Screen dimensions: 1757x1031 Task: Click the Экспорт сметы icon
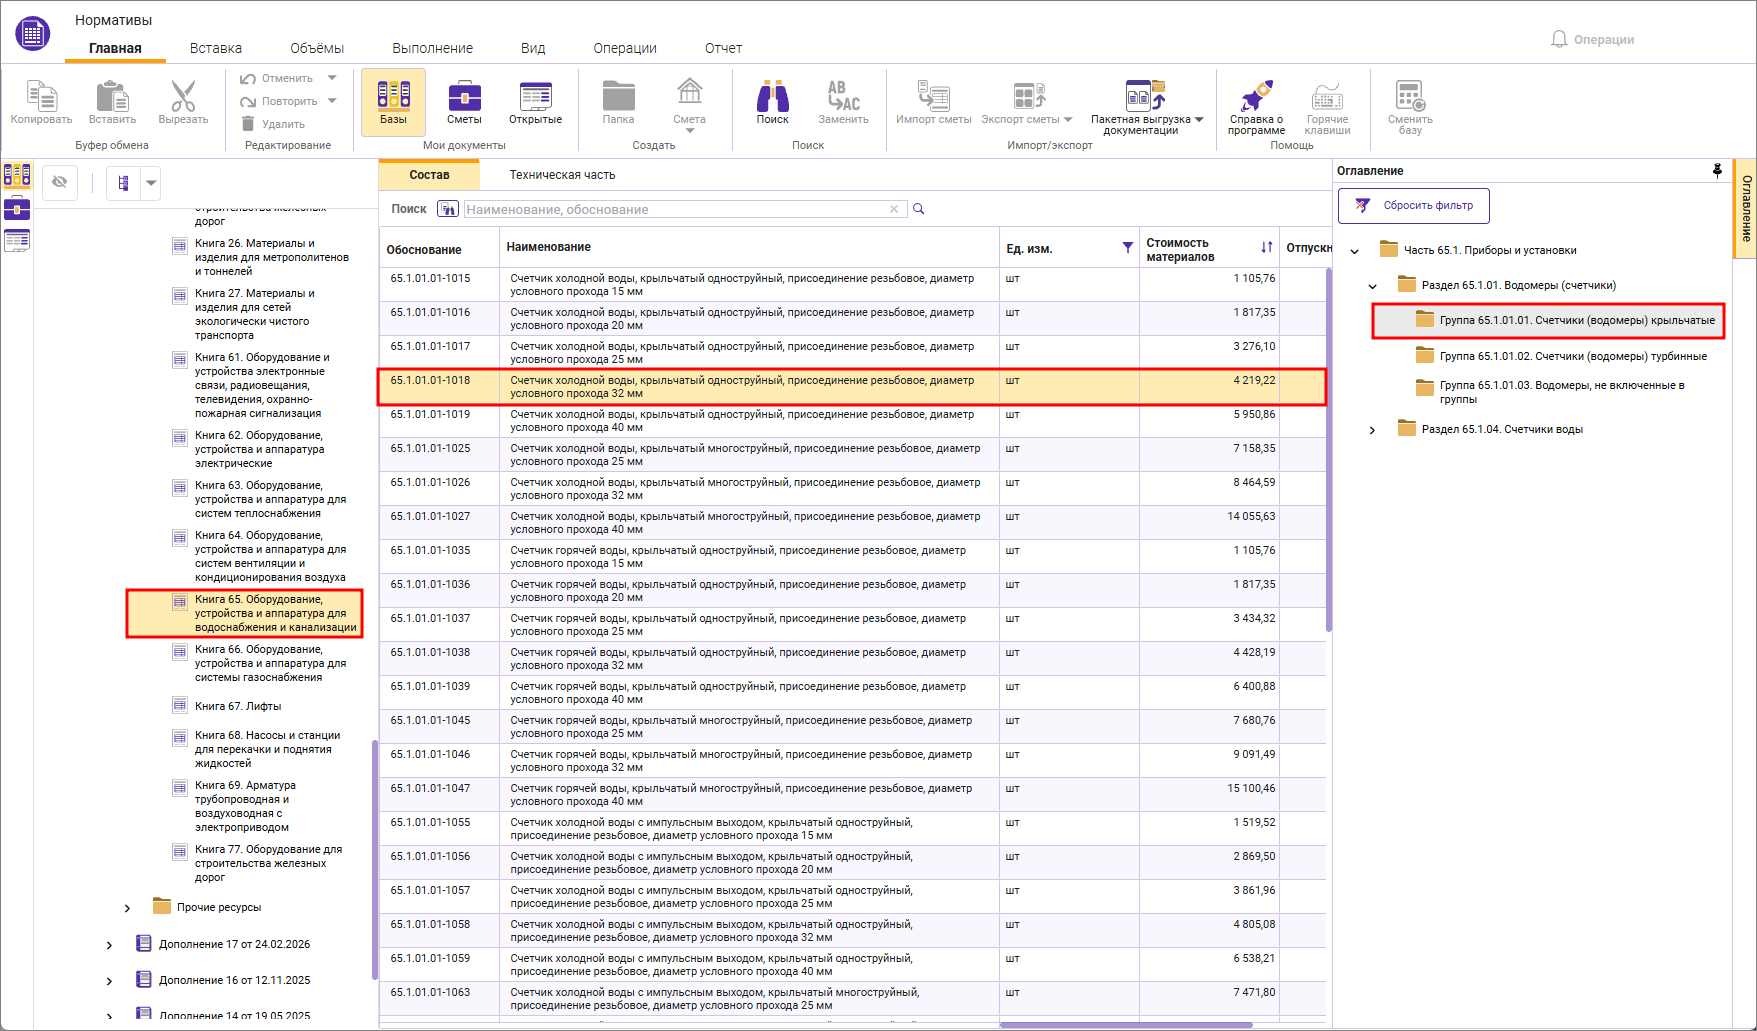[1028, 96]
